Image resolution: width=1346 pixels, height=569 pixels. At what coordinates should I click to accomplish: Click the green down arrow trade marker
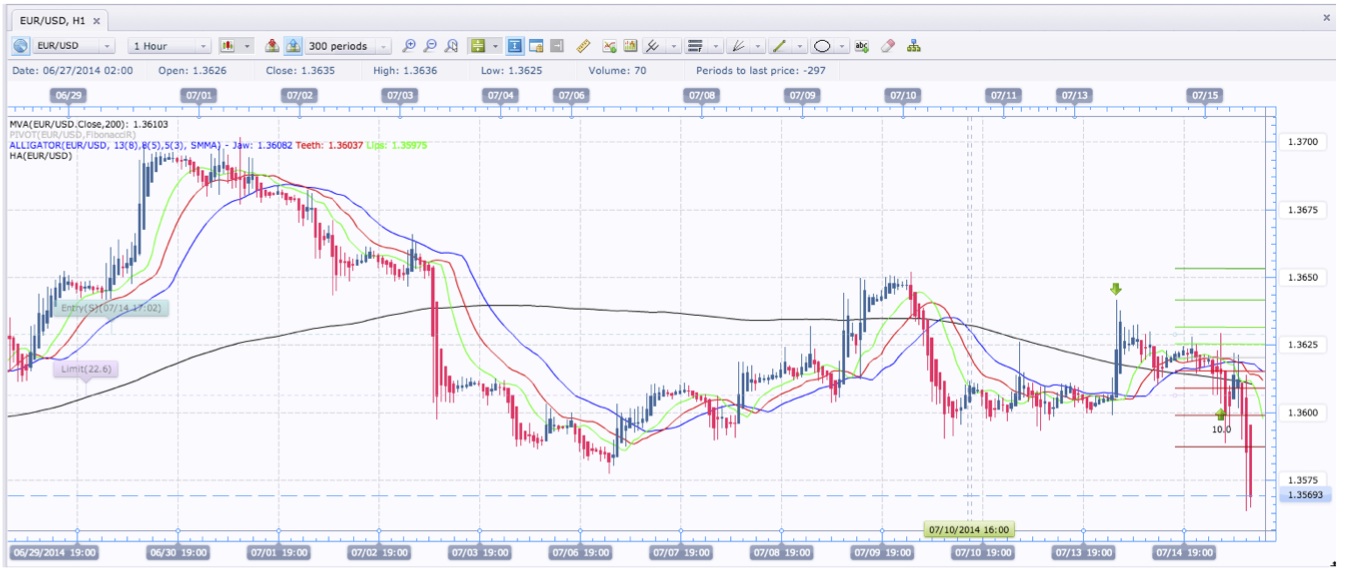pos(1116,290)
